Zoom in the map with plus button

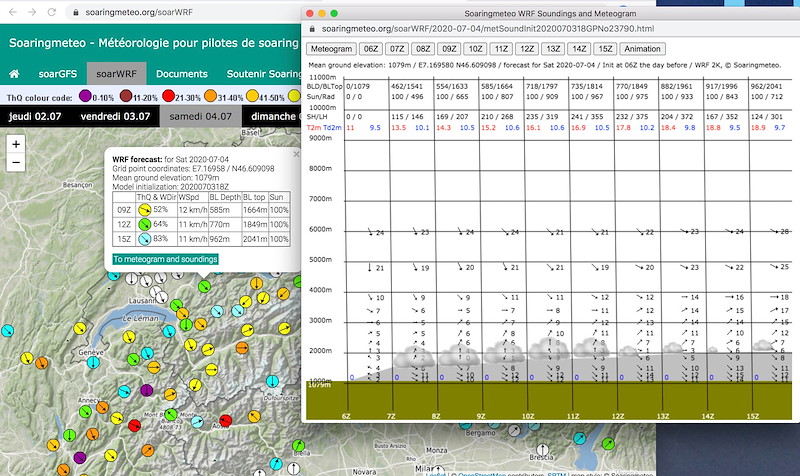tap(16, 144)
